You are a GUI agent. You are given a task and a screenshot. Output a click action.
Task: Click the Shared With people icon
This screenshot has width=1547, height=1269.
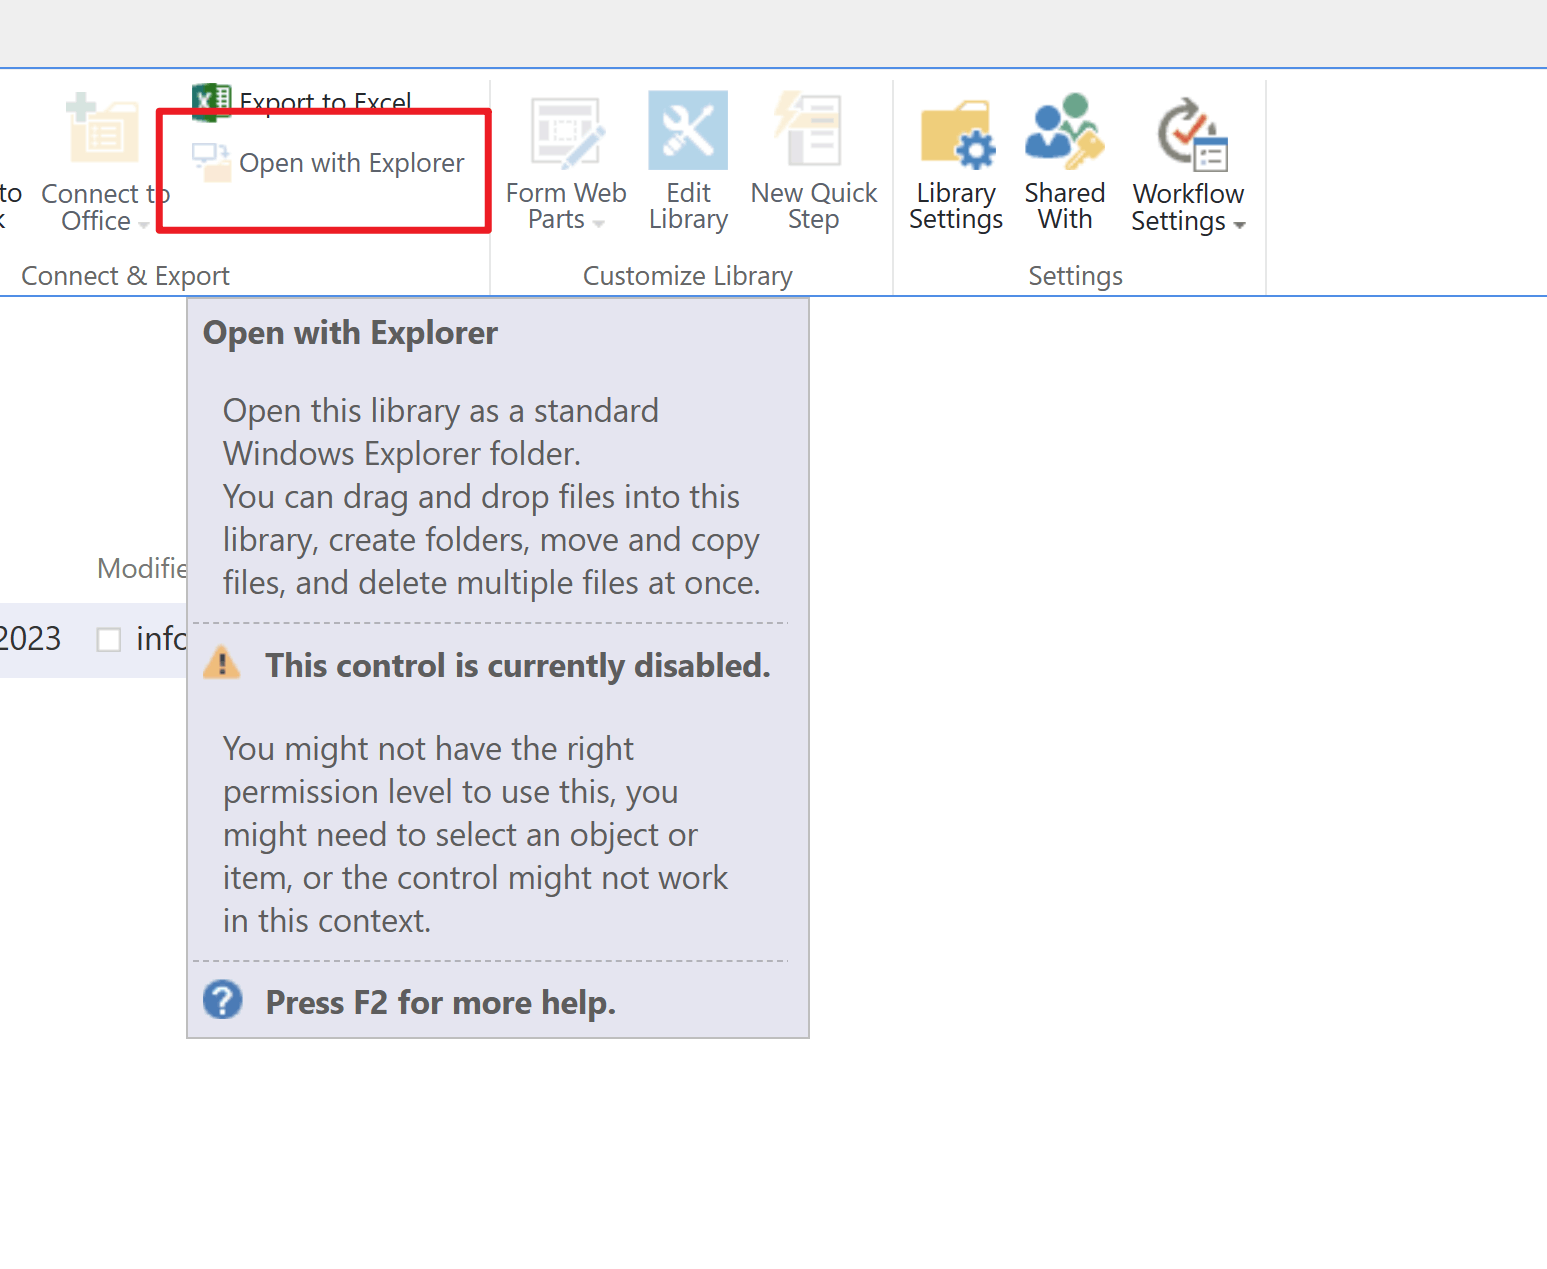(x=1063, y=130)
